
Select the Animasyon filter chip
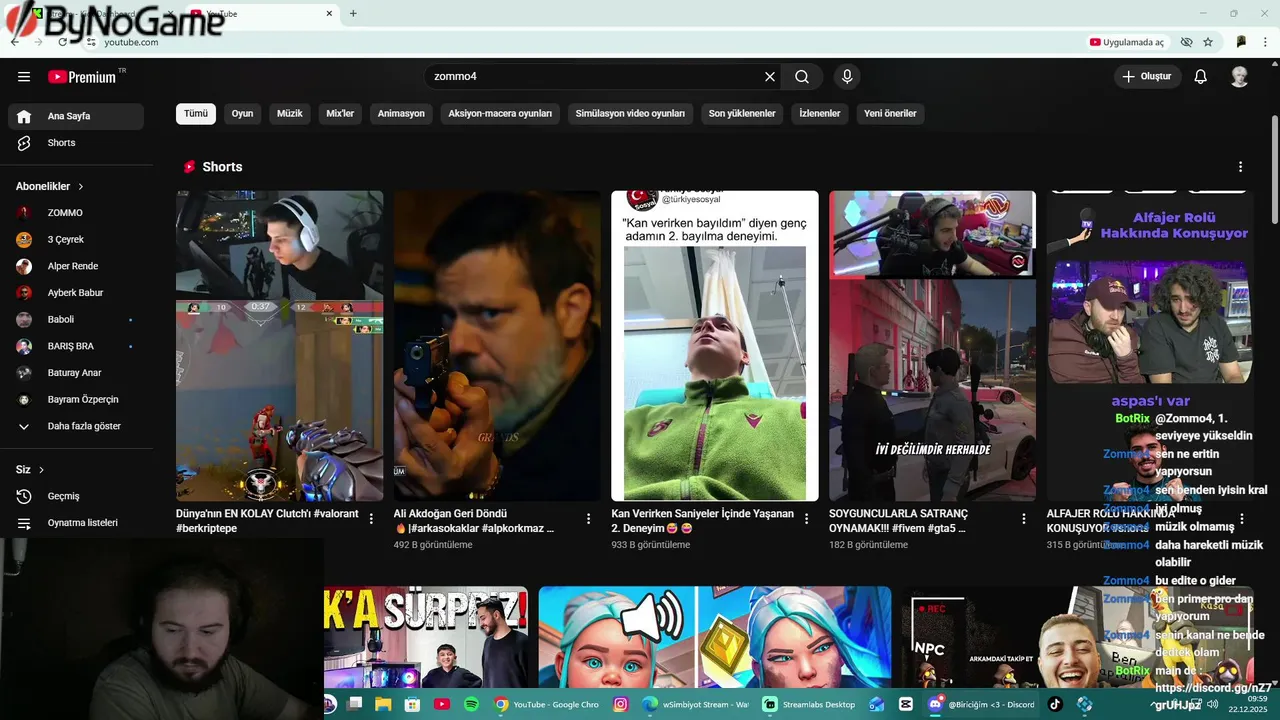401,114
